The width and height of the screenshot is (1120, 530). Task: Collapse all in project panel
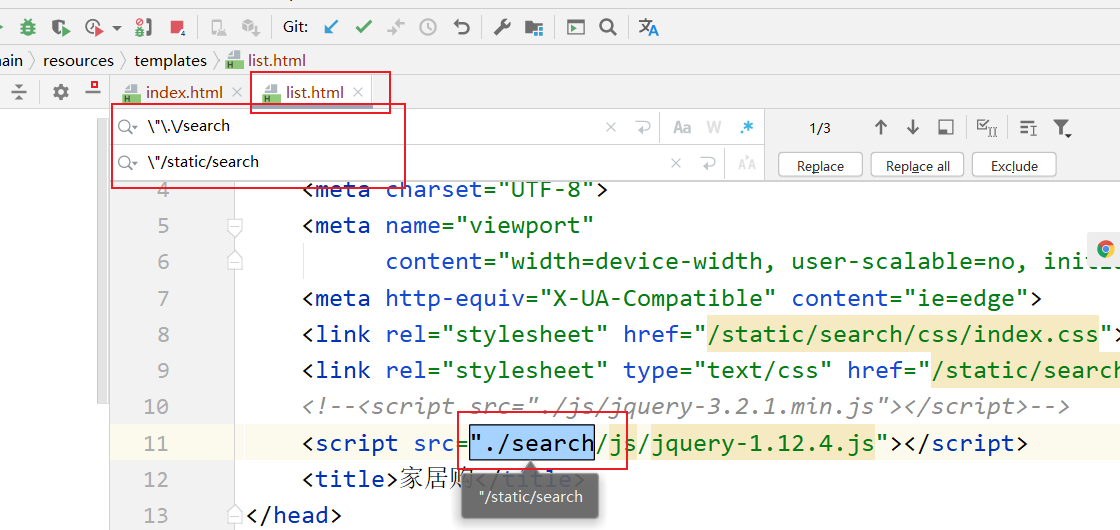pyautogui.click(x=19, y=91)
